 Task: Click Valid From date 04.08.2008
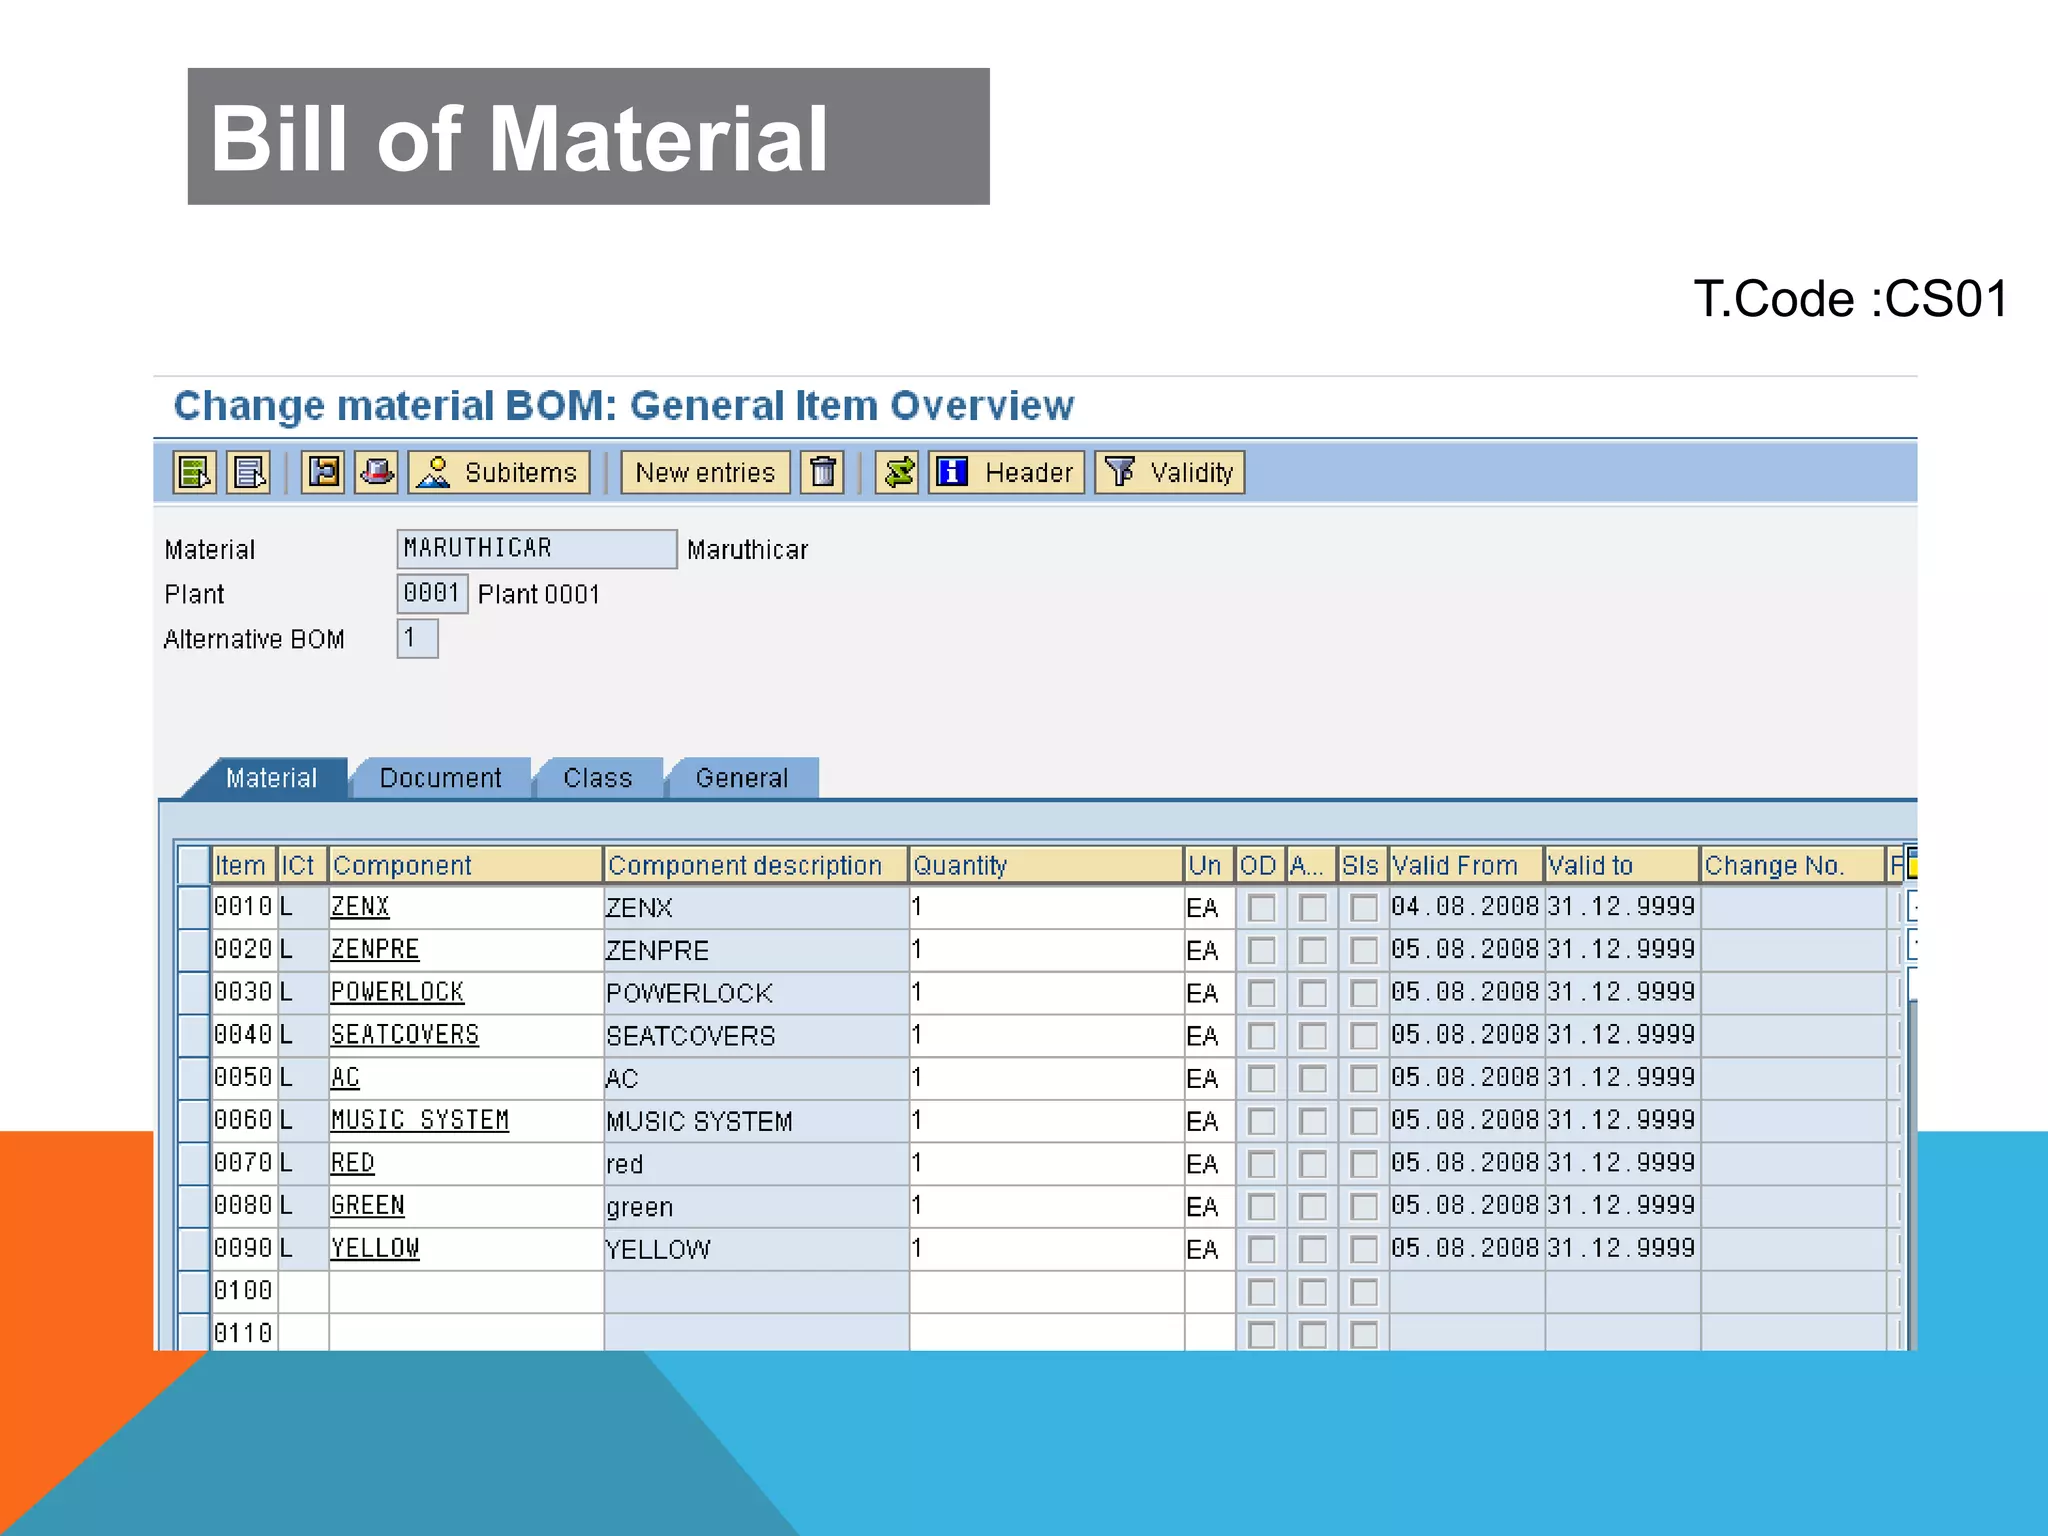click(1465, 906)
